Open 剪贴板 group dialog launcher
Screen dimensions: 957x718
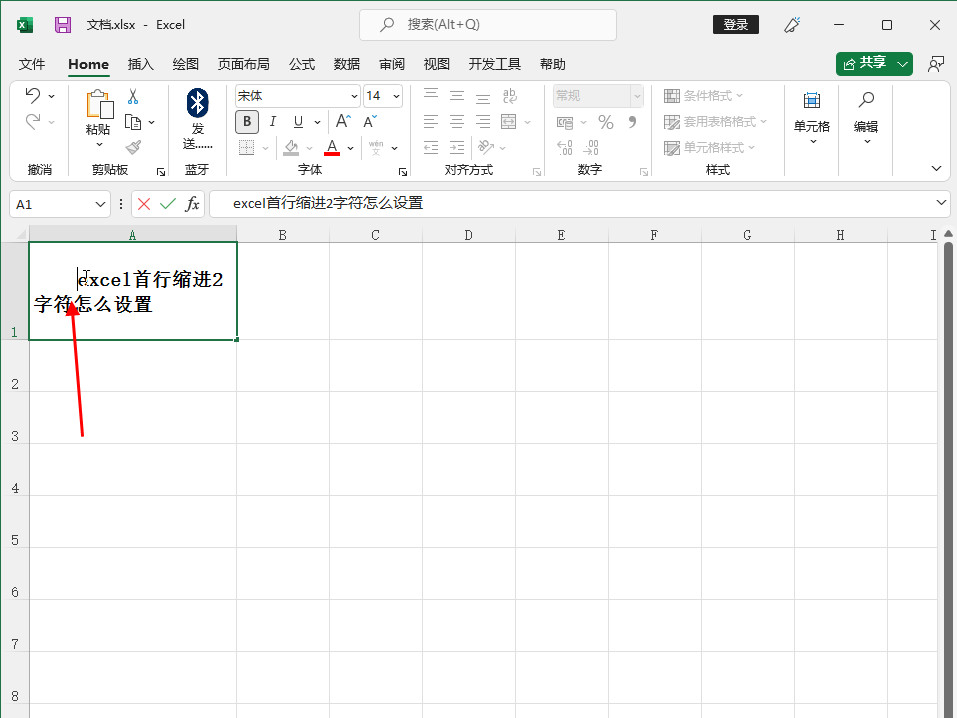pyautogui.click(x=161, y=172)
